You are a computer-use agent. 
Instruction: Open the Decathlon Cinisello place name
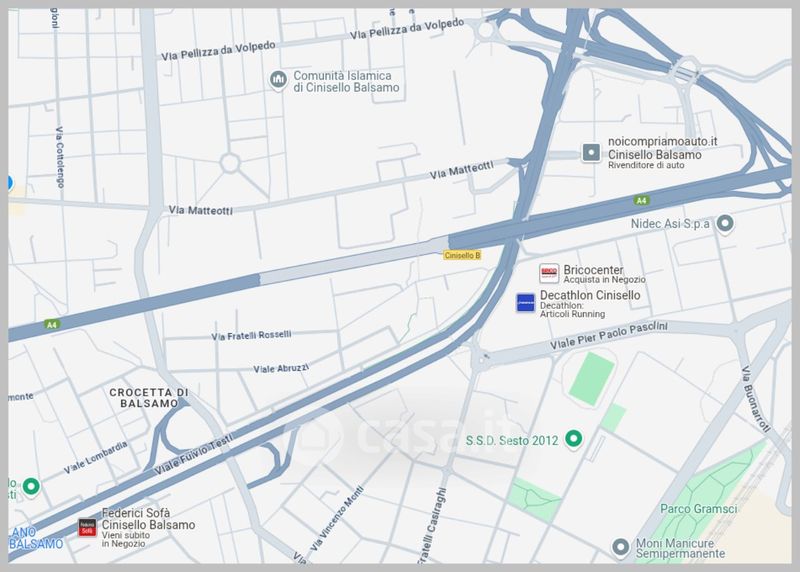point(590,295)
